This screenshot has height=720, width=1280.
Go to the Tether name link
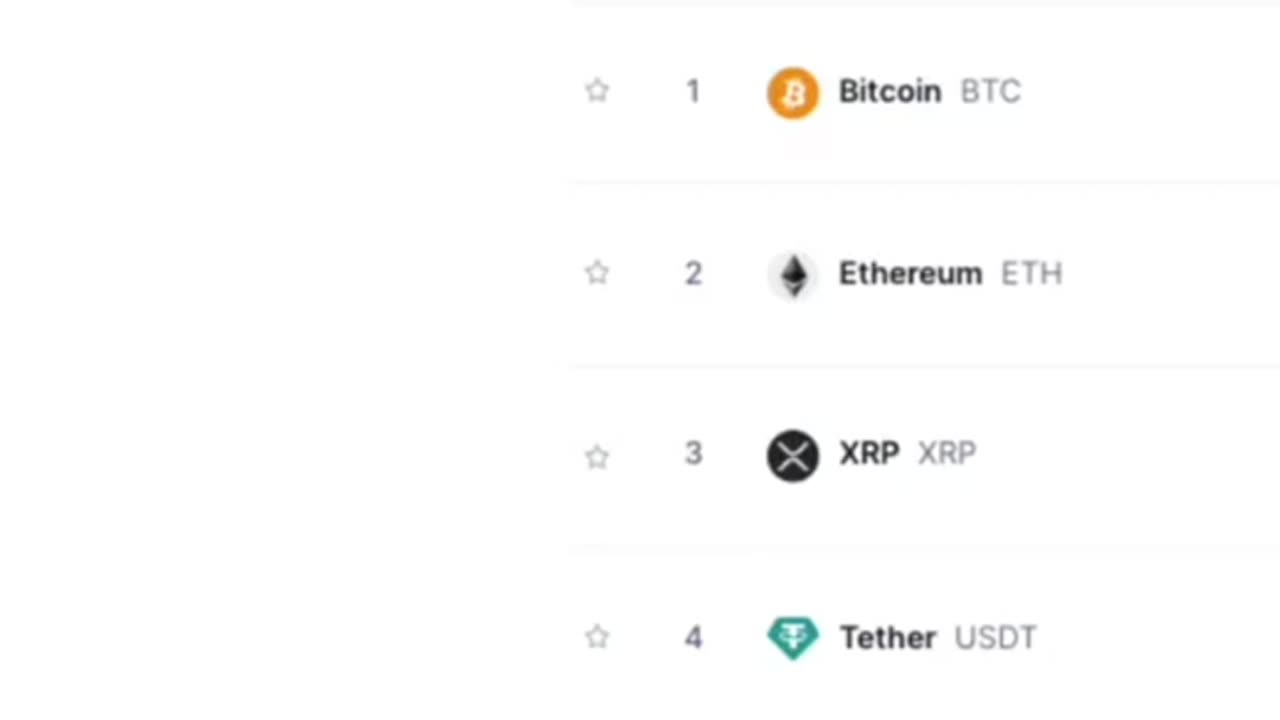888,637
